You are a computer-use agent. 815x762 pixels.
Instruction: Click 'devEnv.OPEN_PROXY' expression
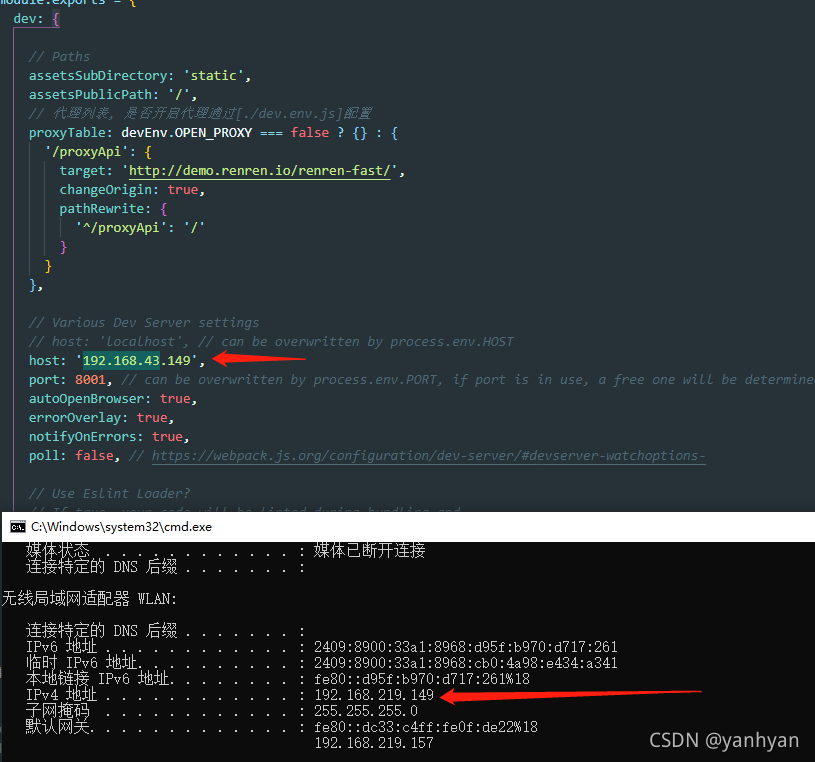187,133
